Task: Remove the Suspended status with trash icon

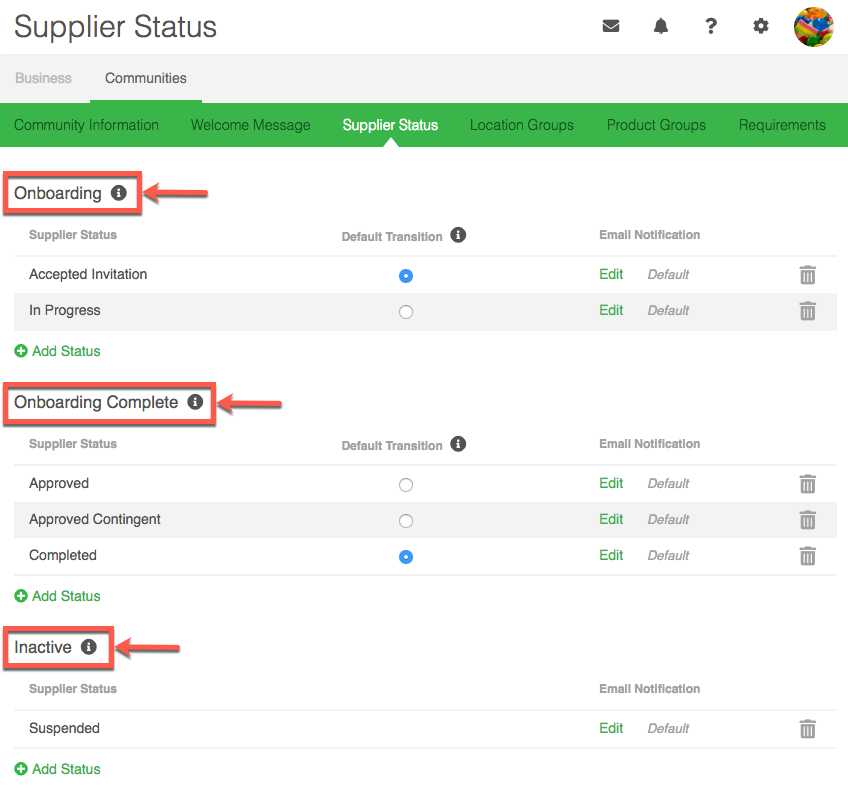Action: 808,729
